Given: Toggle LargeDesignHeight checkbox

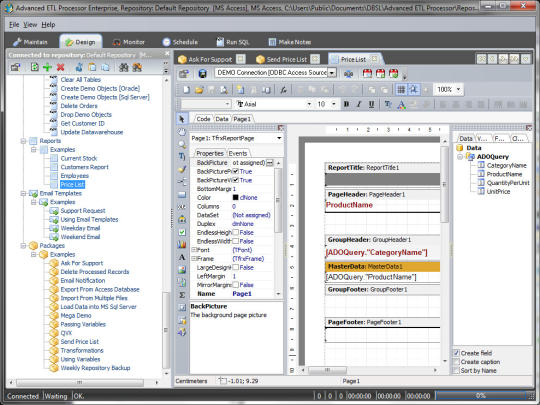Looking at the screenshot, I should click(236, 267).
